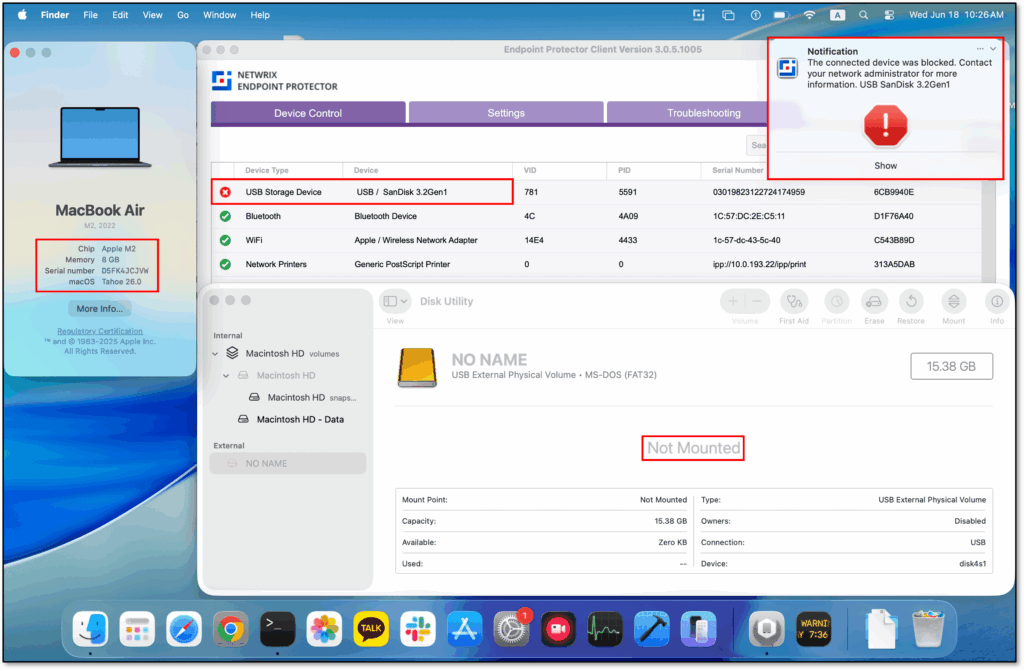
Task: Click the First Aid icon in Disk Utility
Action: coord(793,302)
